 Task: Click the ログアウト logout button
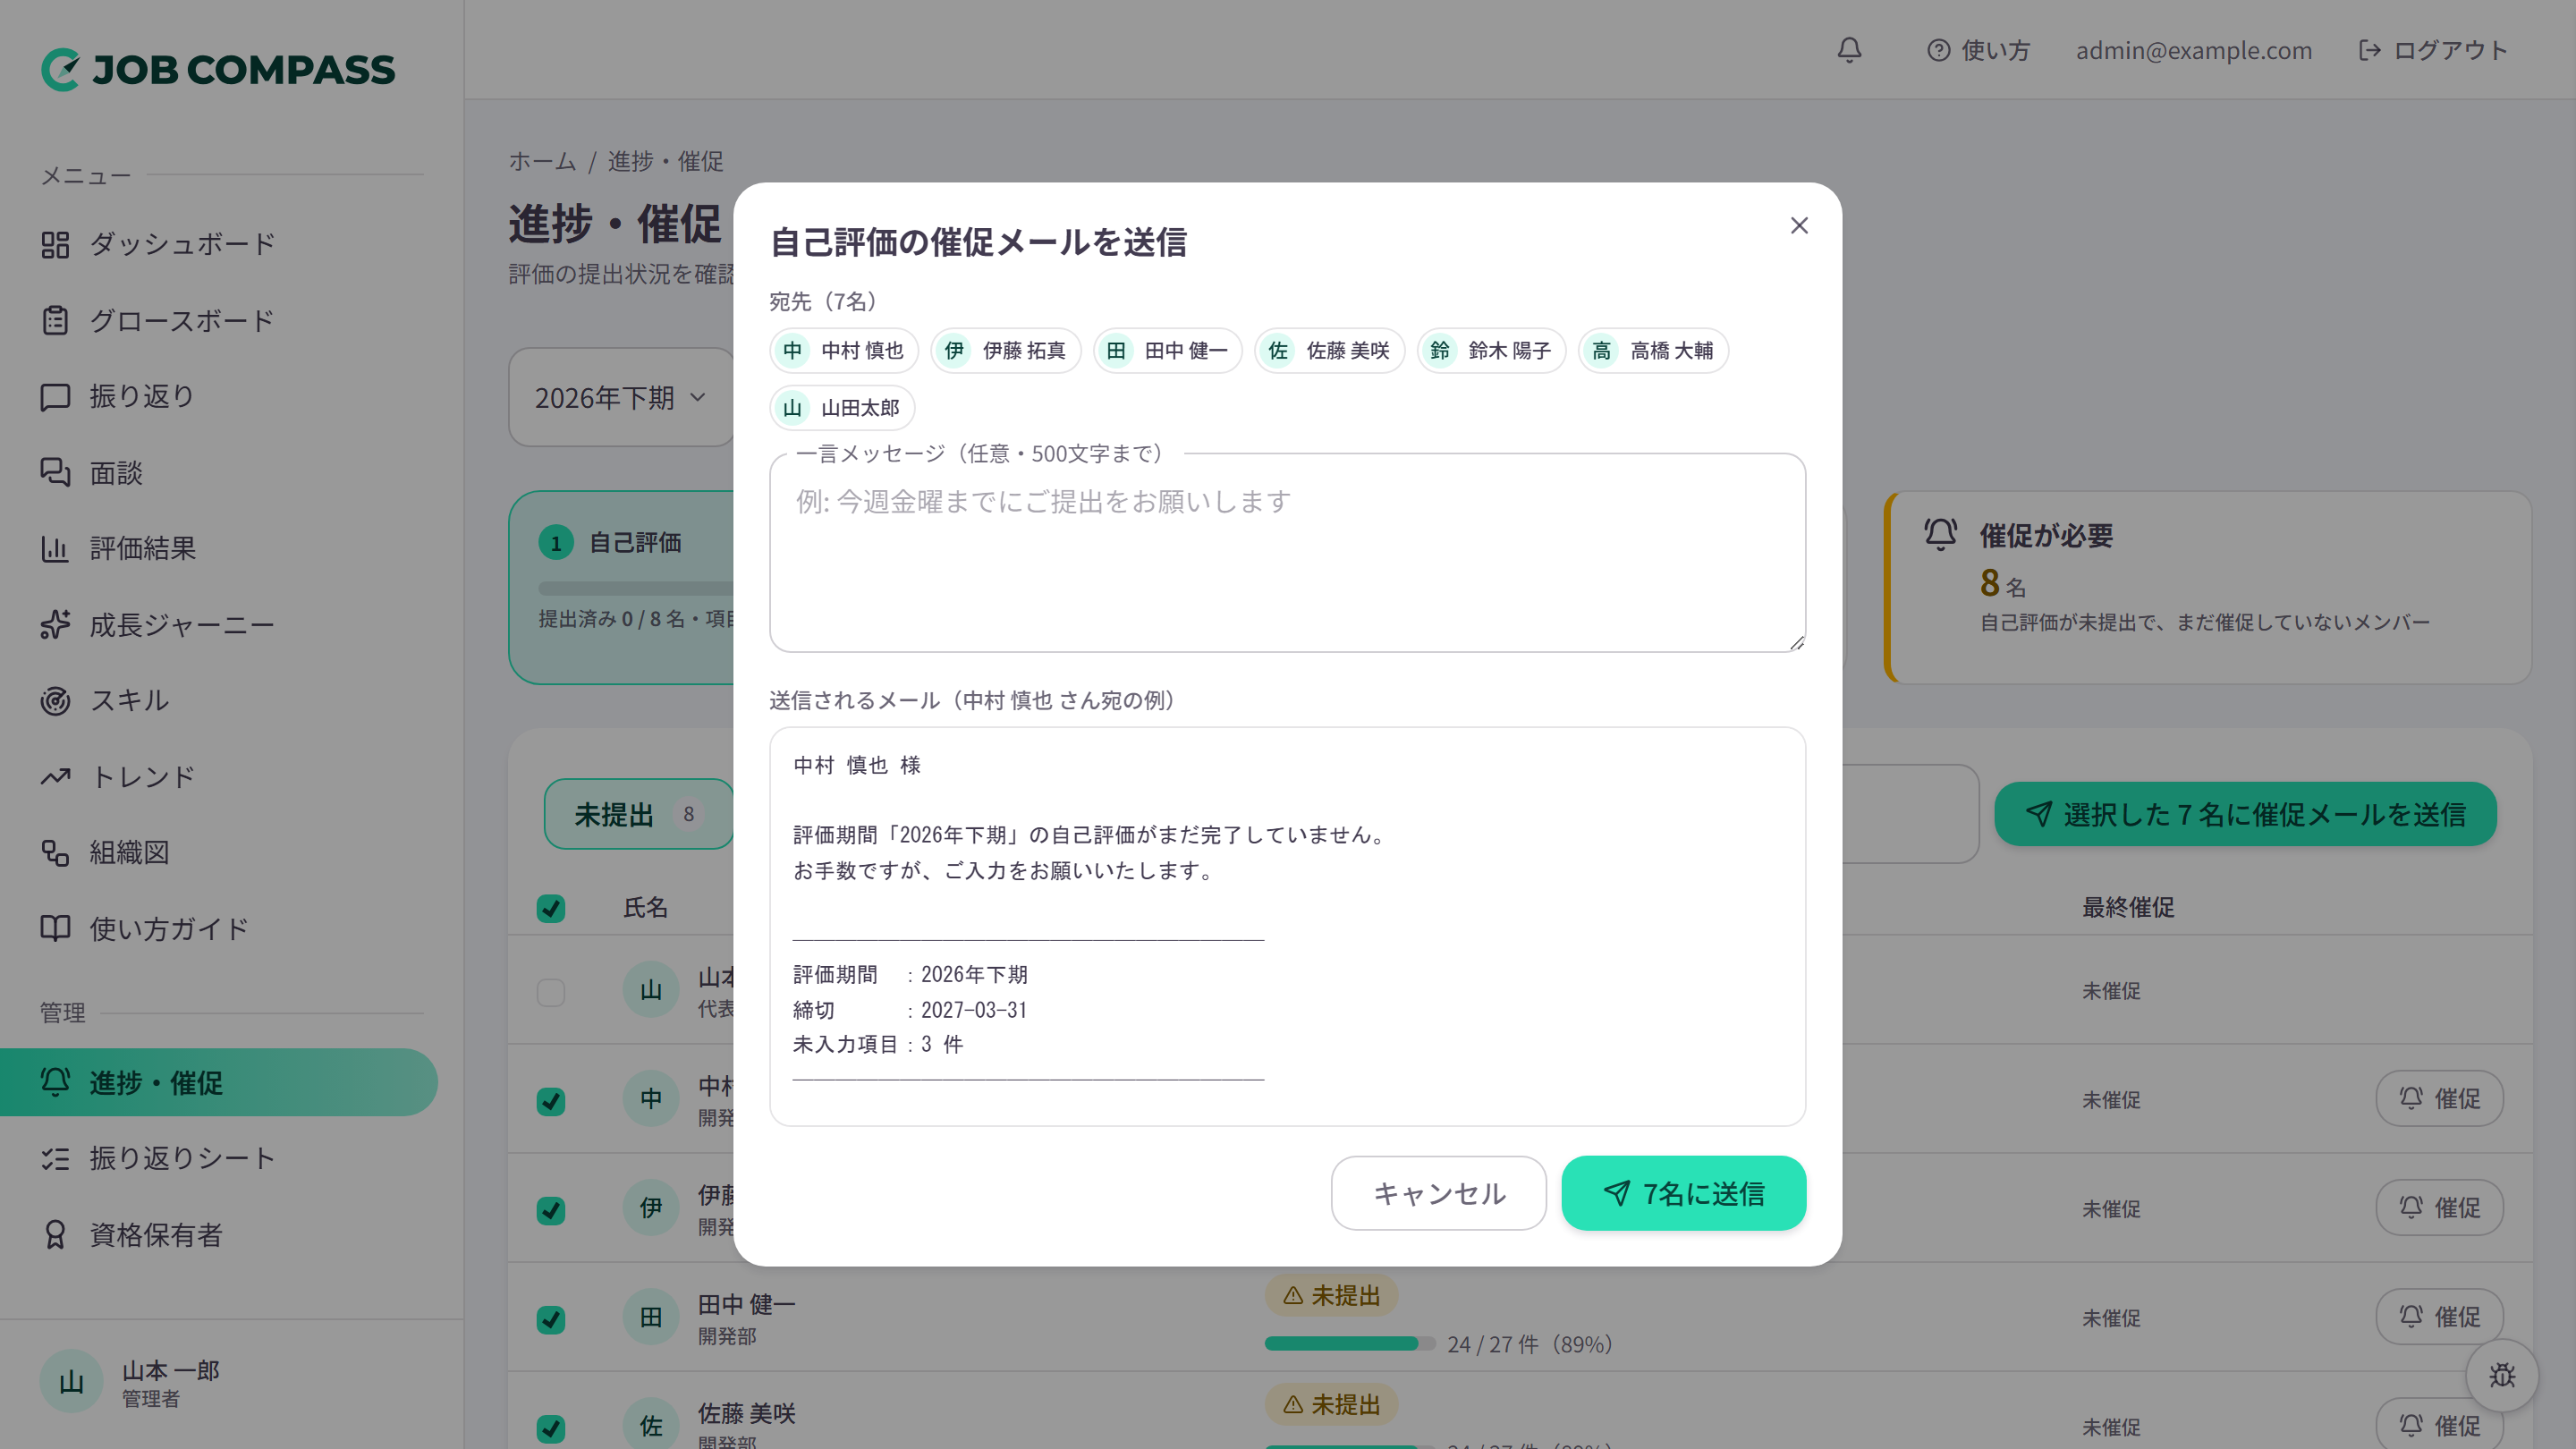pyautogui.click(x=2432, y=50)
